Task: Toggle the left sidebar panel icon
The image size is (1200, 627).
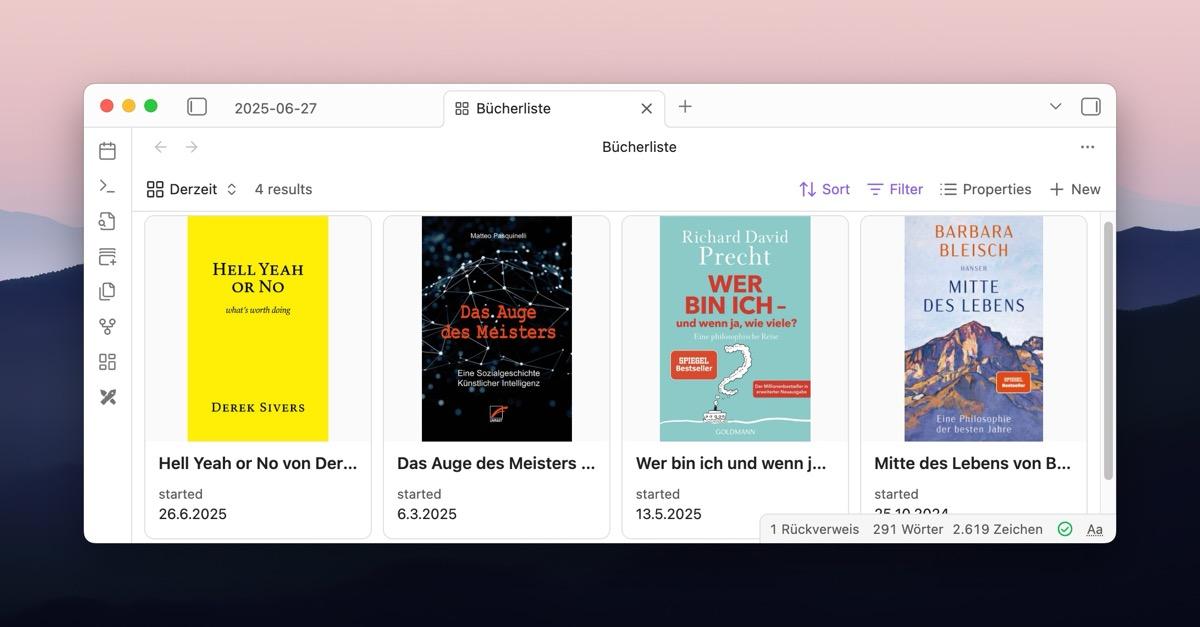Action: [197, 107]
